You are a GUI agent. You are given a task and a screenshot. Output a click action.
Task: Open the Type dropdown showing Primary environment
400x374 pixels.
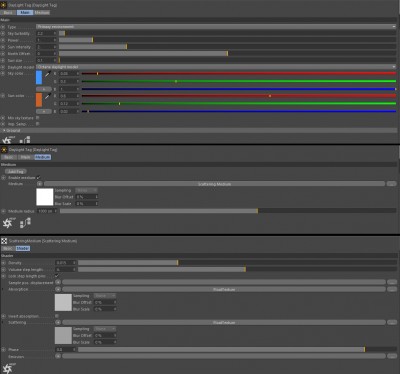[216, 26]
